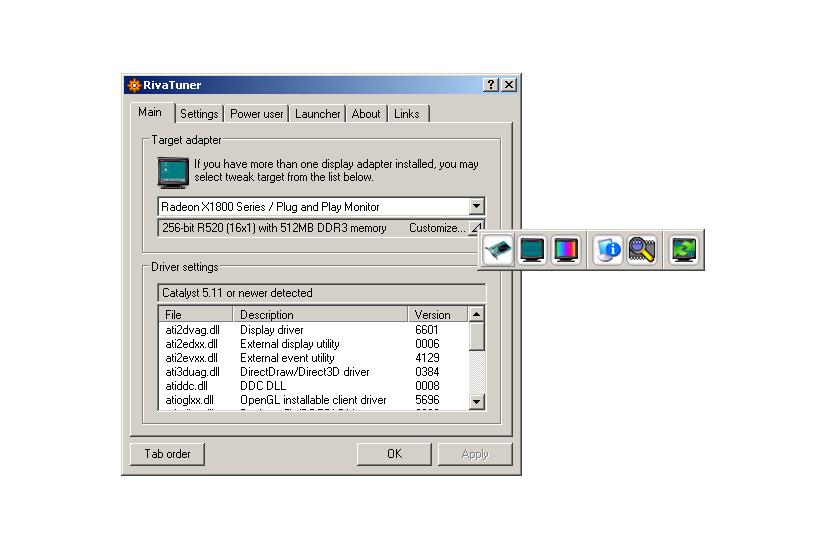Switch to the Settings tab
This screenshot has width=840, height=552.
click(199, 114)
